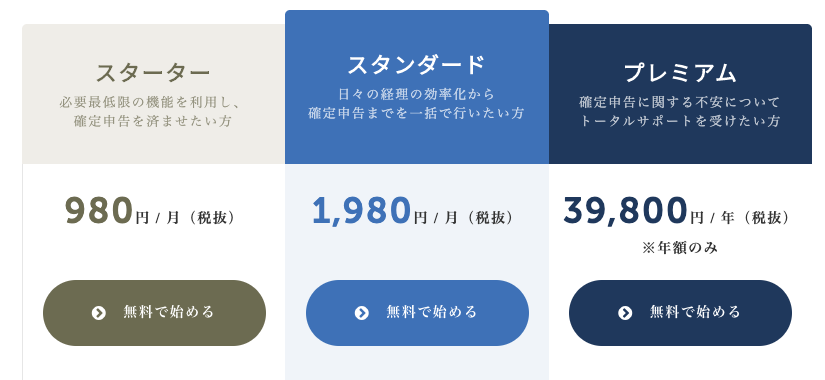Click the arrow icon in the blue Standard button
Image resolution: width=825 pixels, height=380 pixels.
[361, 313]
